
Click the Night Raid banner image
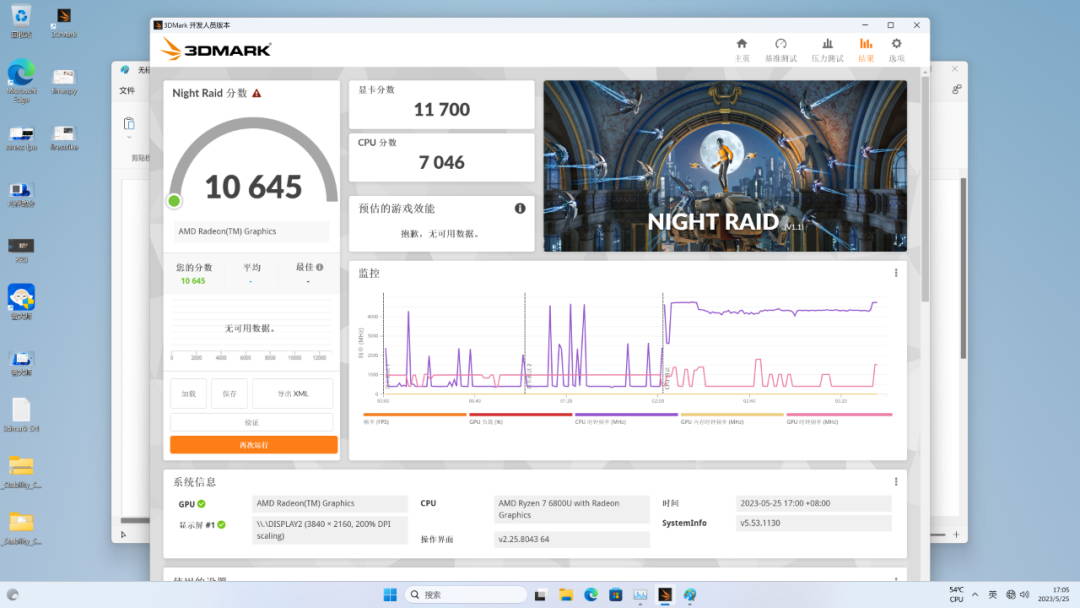(x=725, y=166)
